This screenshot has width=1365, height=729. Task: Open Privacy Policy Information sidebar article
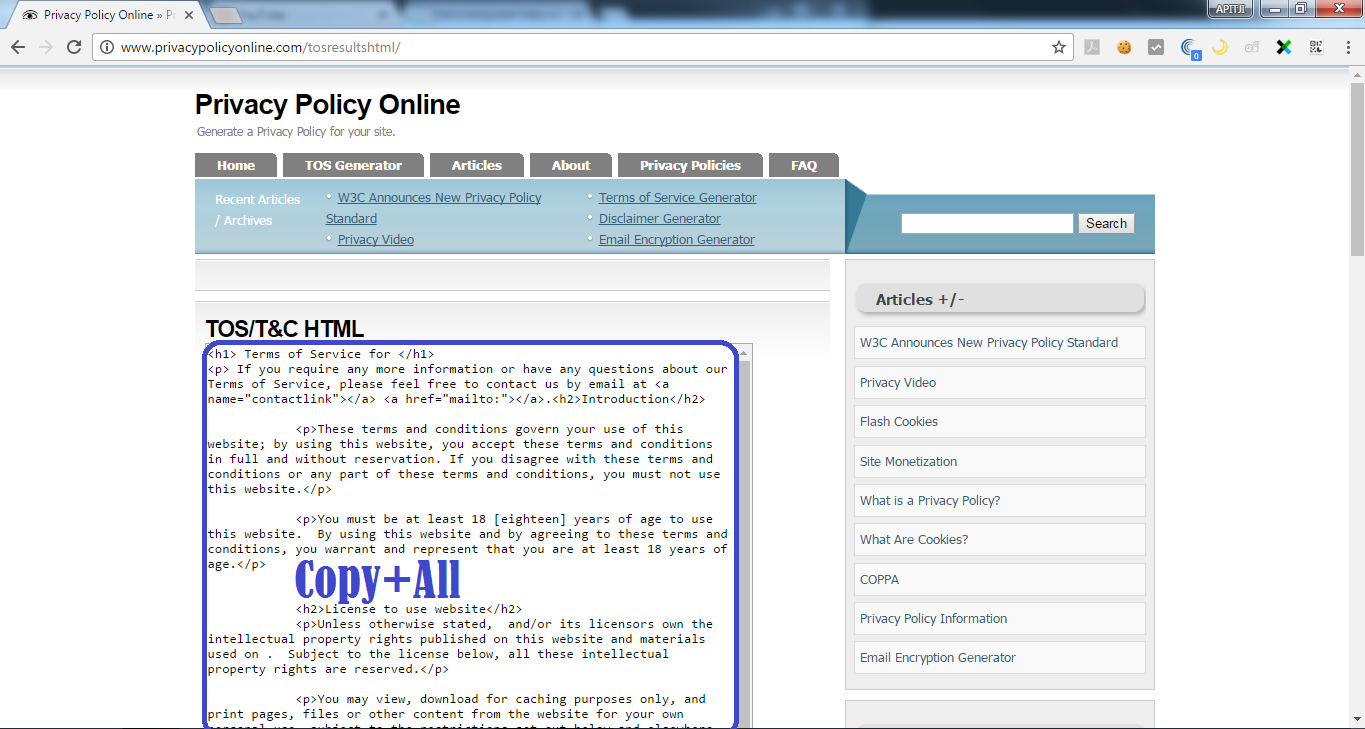[1000, 618]
